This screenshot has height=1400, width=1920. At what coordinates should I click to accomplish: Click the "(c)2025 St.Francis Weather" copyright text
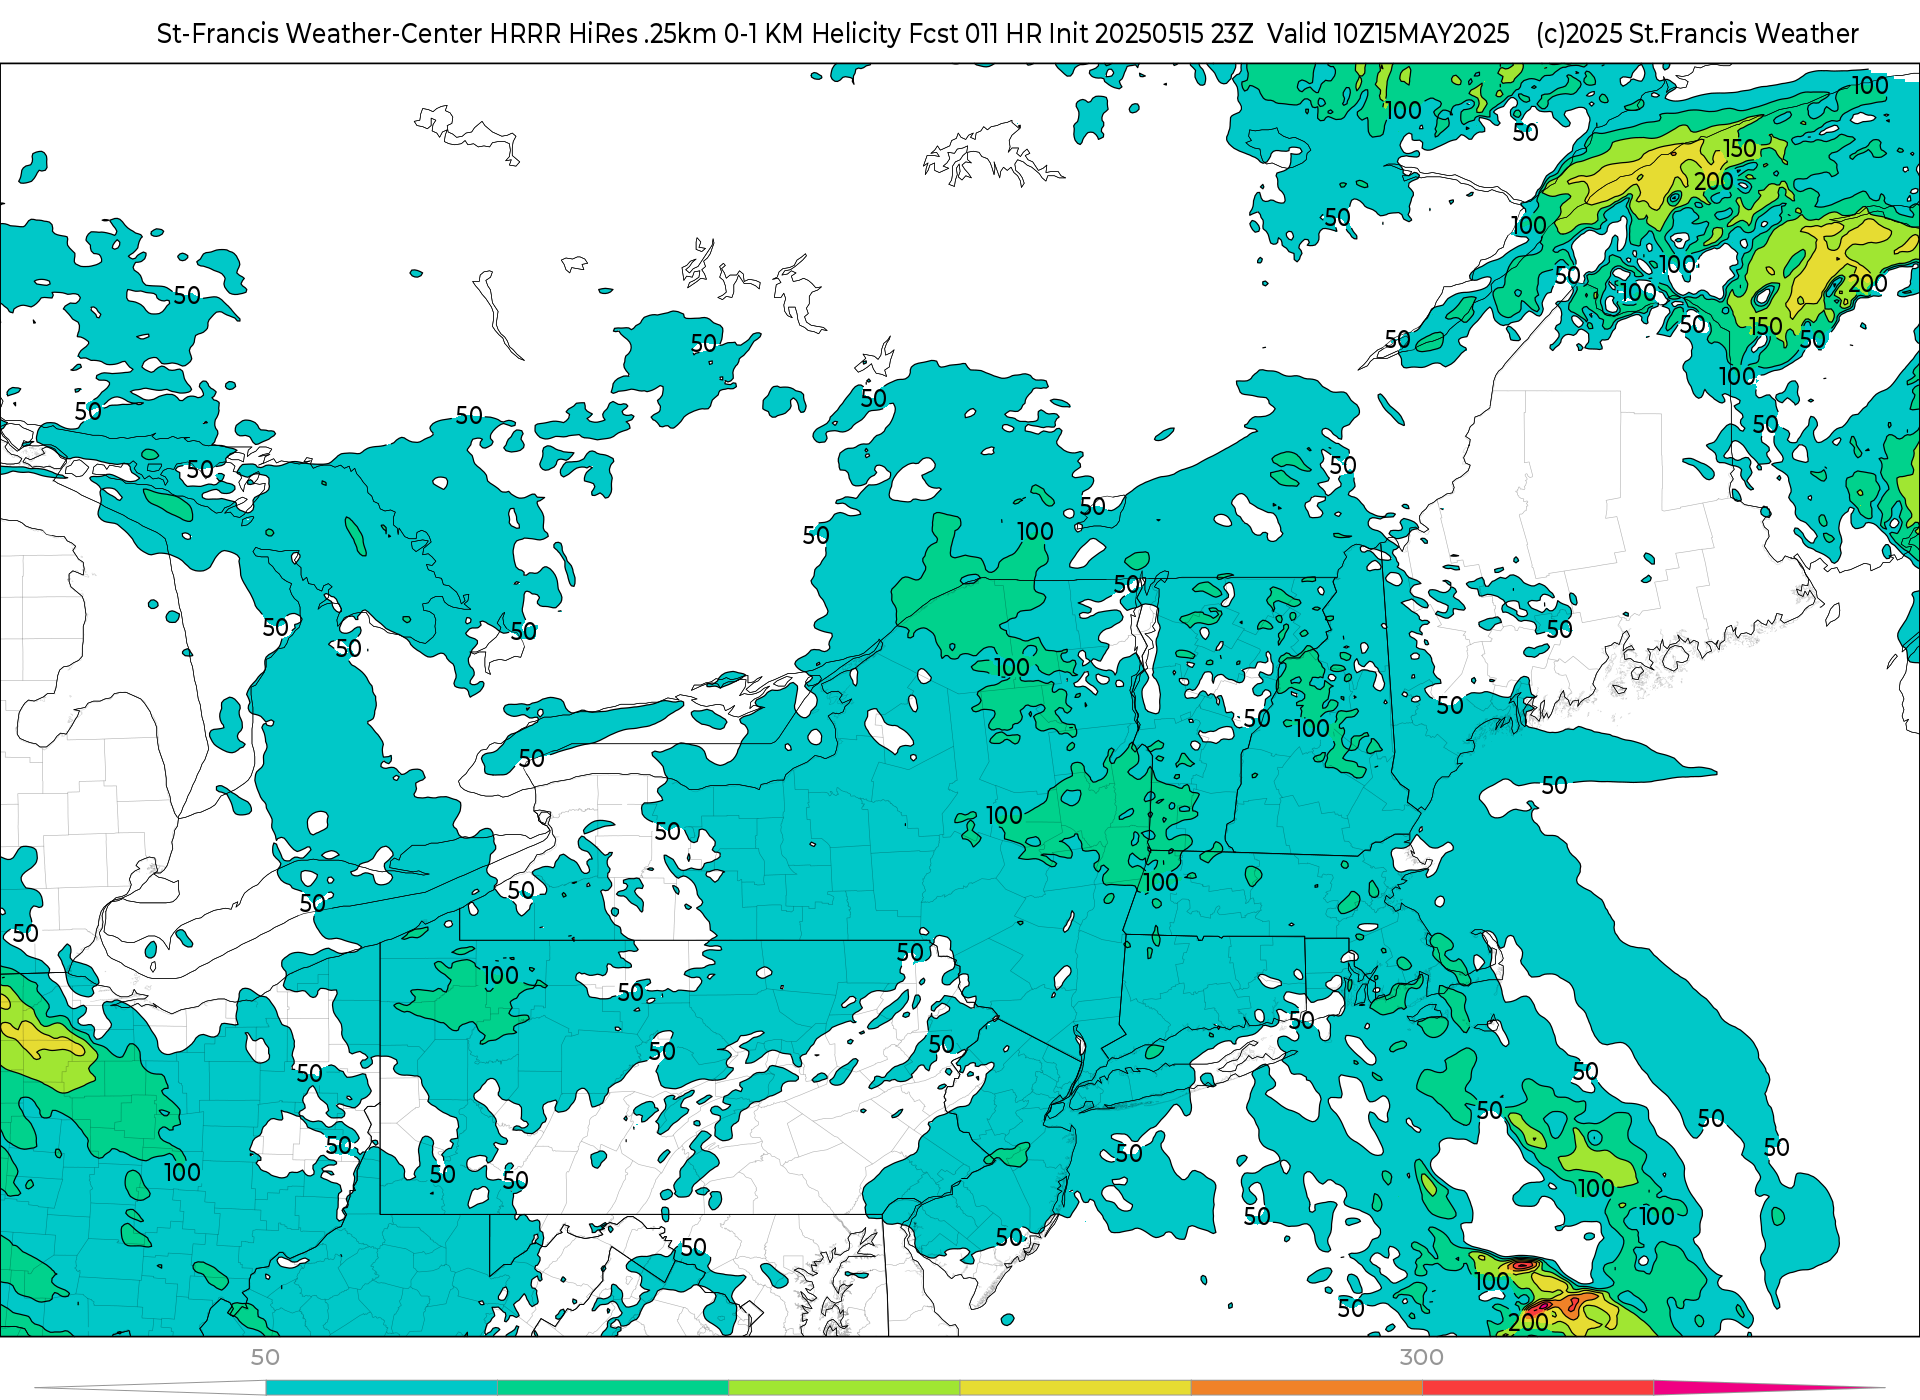(x=1697, y=34)
